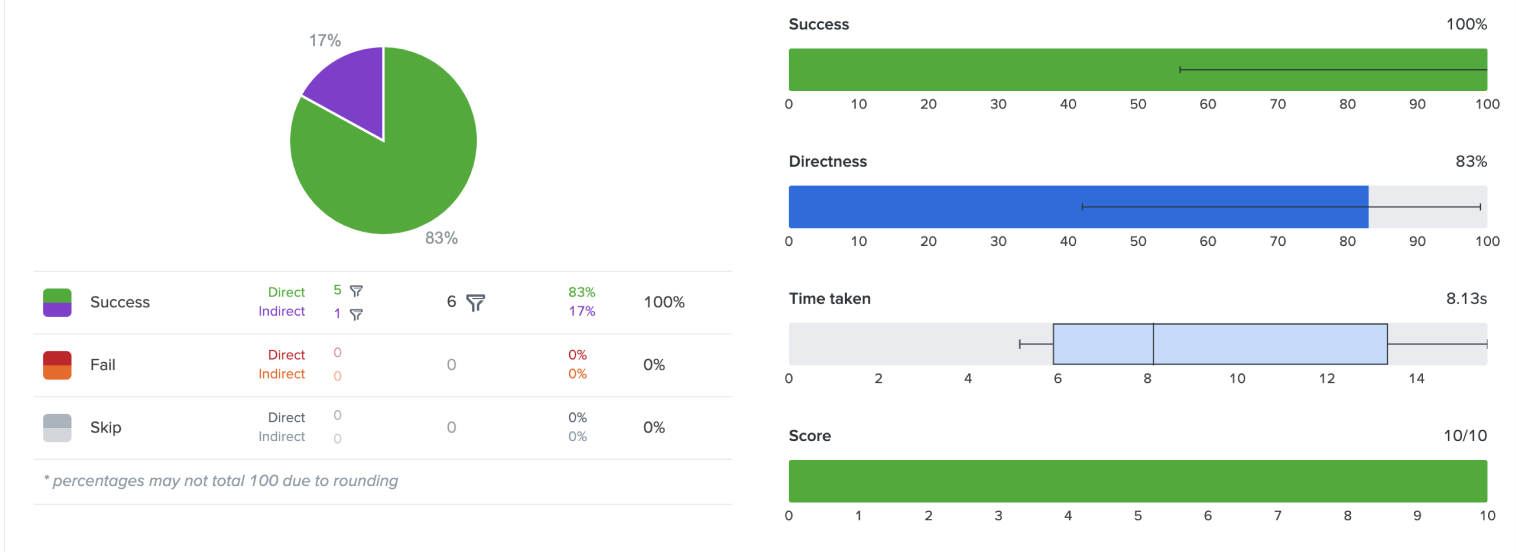Filter by direct success count
Viewport: 1516px width, 552px height.
[356, 291]
